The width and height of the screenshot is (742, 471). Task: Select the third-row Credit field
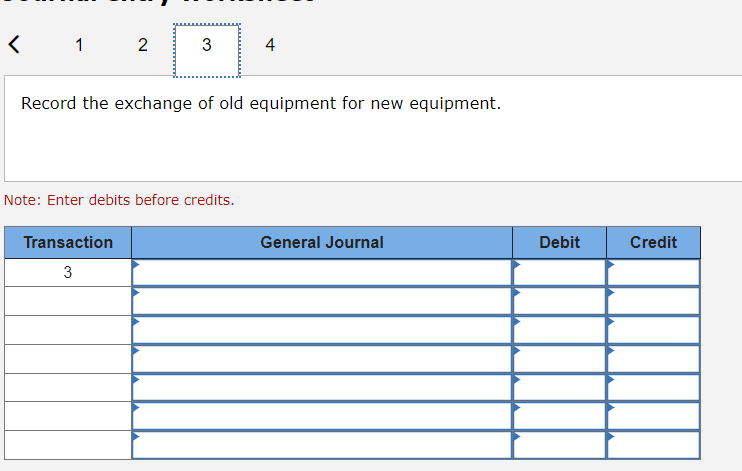click(654, 330)
